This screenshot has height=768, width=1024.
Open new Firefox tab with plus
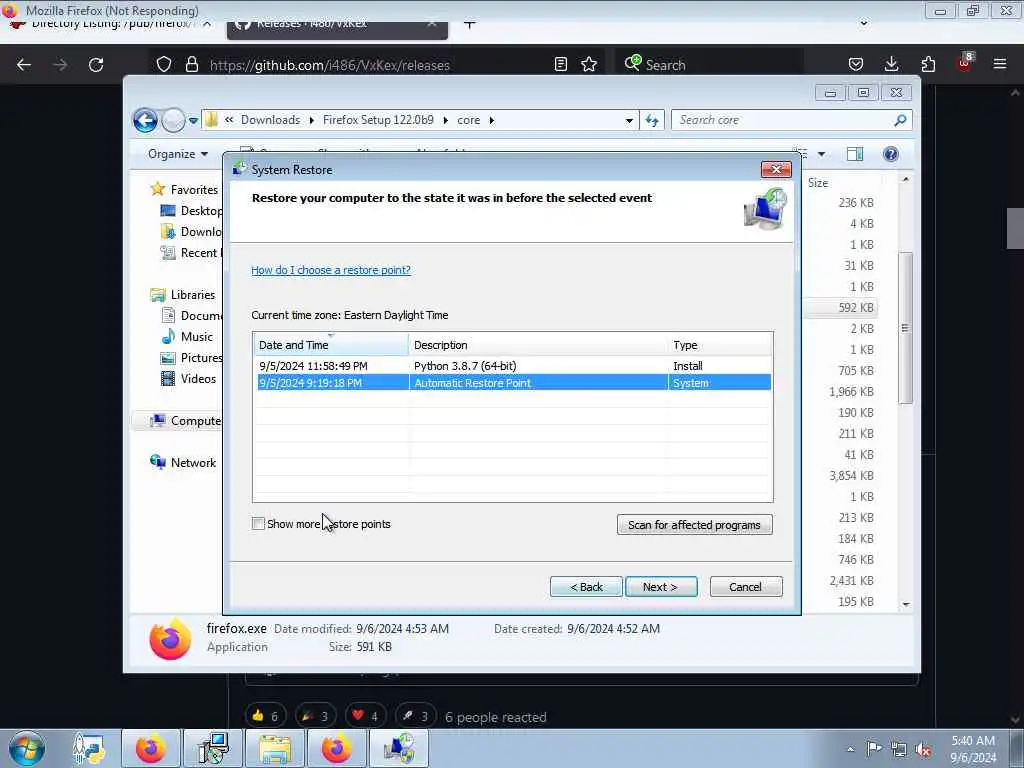470,25
